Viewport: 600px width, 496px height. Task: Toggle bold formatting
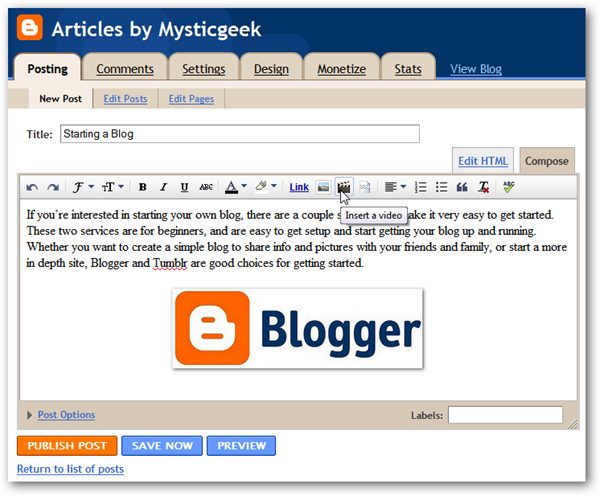[143, 187]
